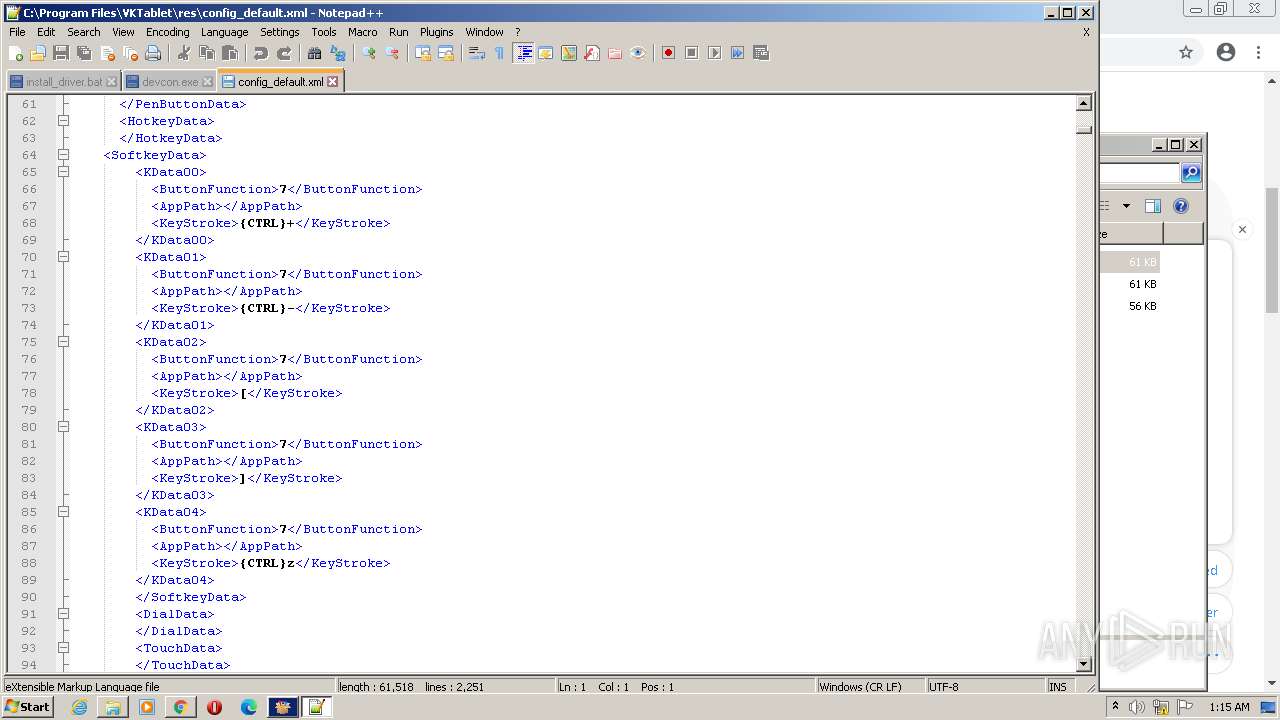The image size is (1280, 720).
Task: Open the Document Map panel icon
Action: pos(568,53)
